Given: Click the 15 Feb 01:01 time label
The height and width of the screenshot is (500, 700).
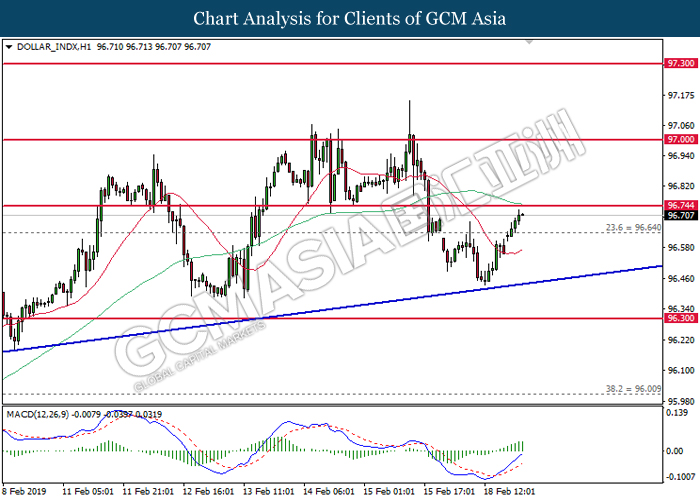Looking at the screenshot, I should tap(389, 492).
